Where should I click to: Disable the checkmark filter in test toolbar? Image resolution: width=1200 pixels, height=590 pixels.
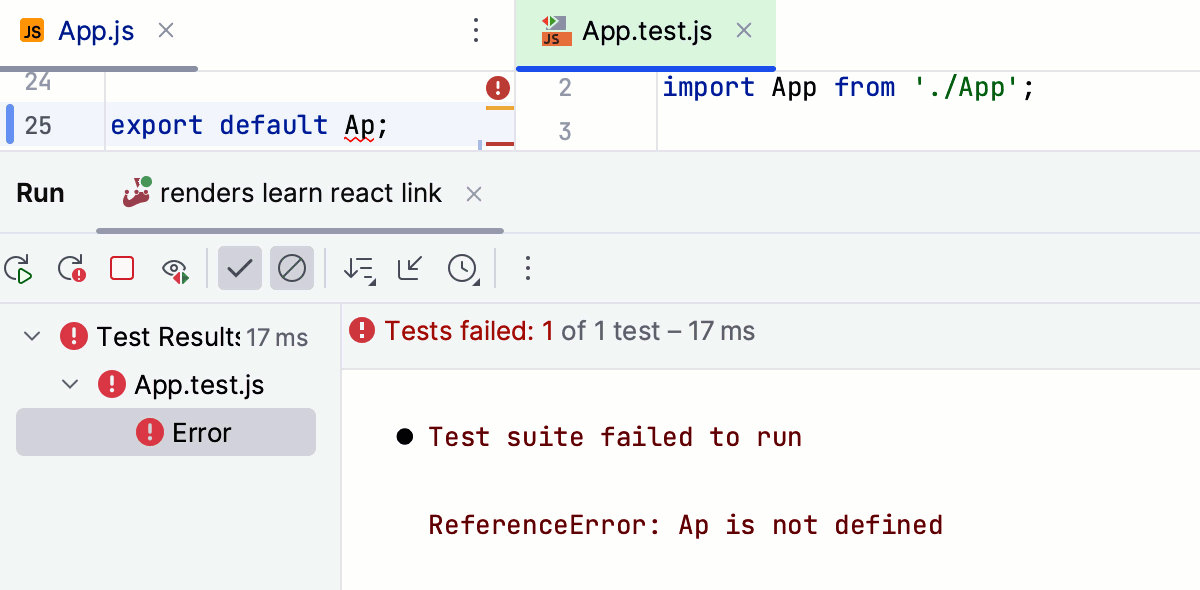pyautogui.click(x=239, y=268)
